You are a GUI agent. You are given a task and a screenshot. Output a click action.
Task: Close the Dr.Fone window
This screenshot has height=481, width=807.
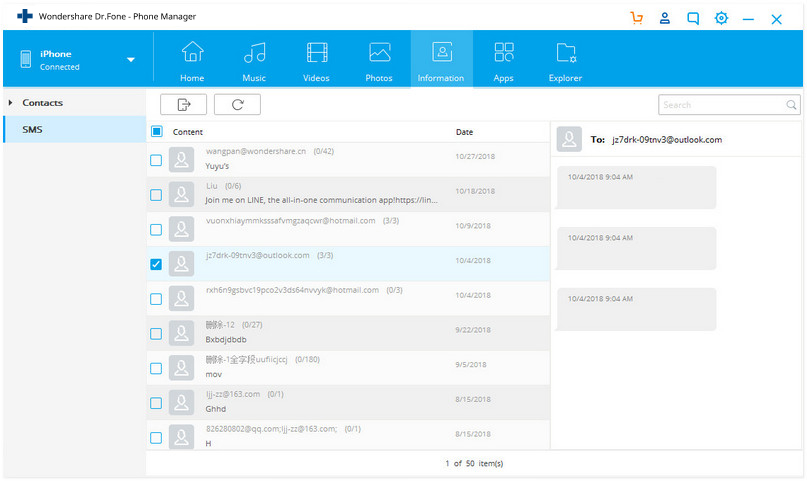776,20
